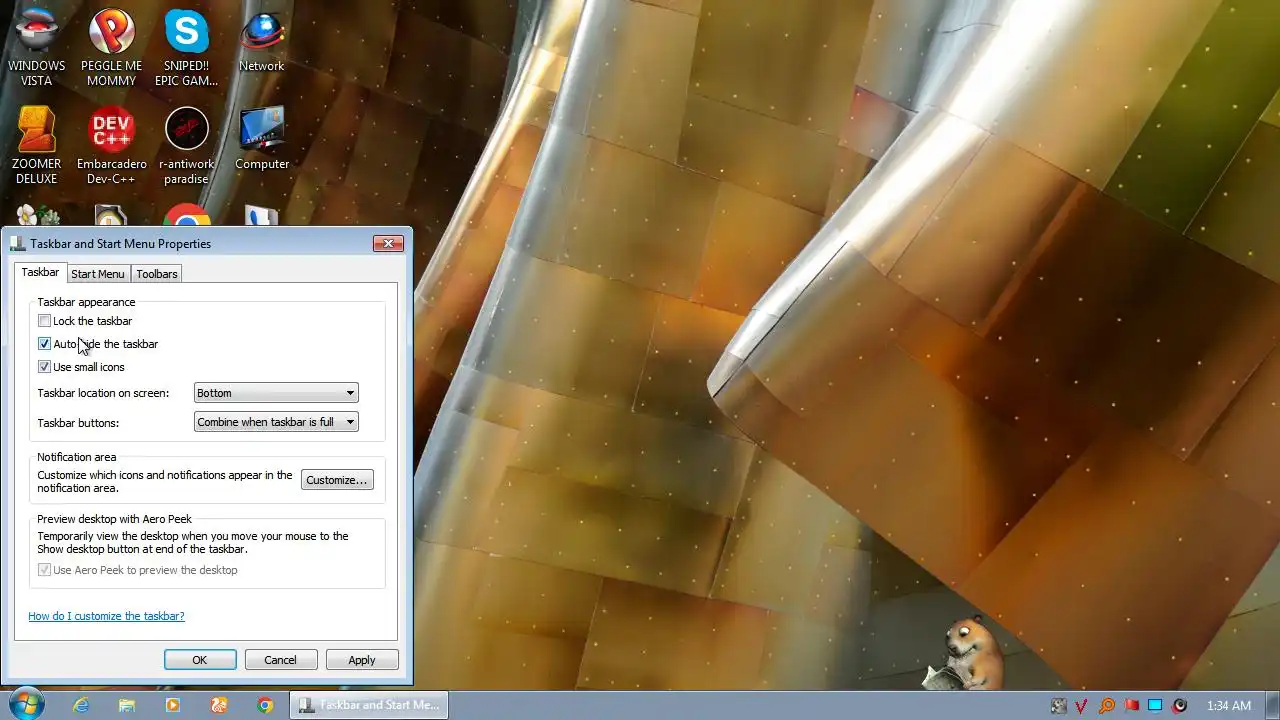Launch Google Chrome from the taskbar
1280x720 pixels.
(265, 705)
